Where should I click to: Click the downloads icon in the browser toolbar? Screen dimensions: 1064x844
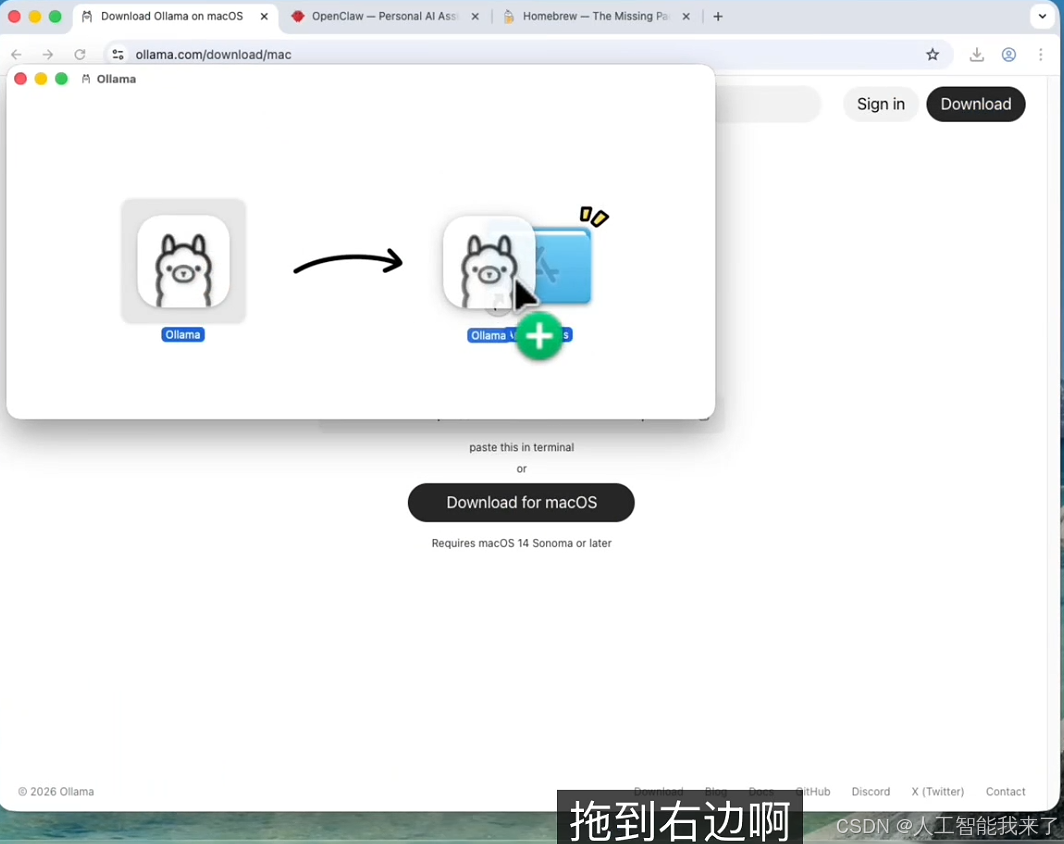click(x=977, y=55)
